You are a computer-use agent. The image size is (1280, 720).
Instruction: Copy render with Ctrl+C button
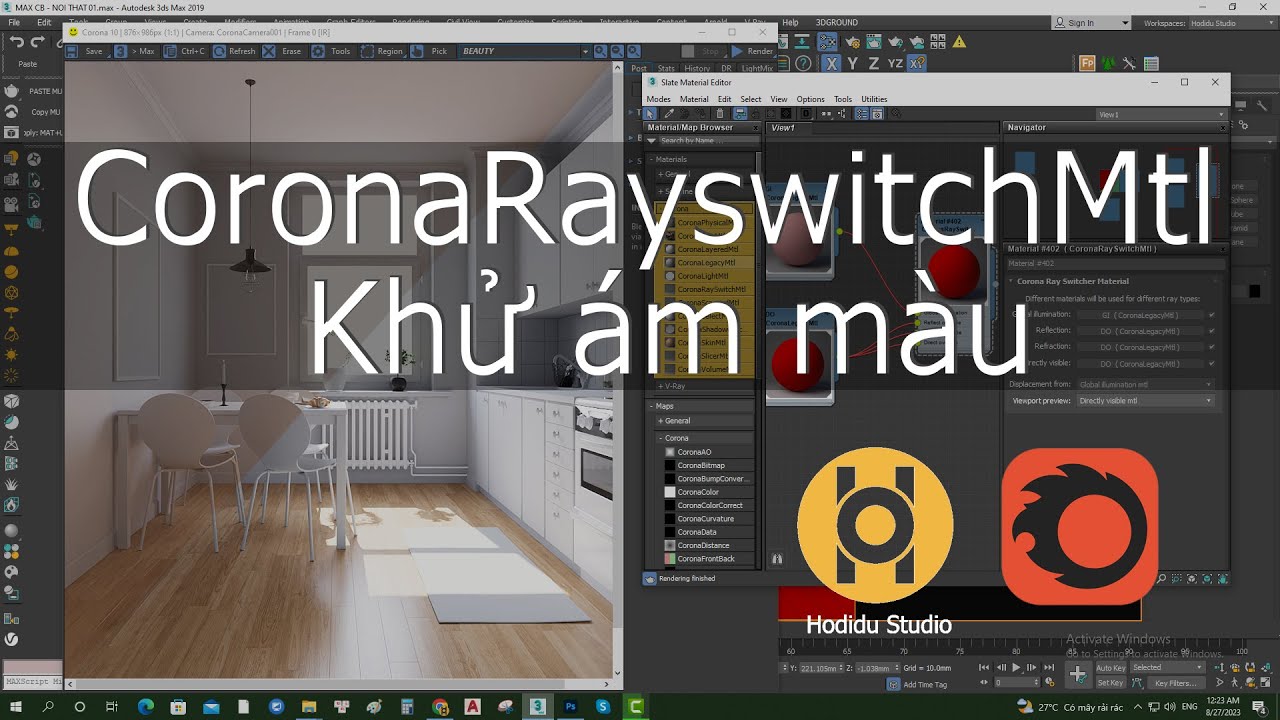pos(186,51)
